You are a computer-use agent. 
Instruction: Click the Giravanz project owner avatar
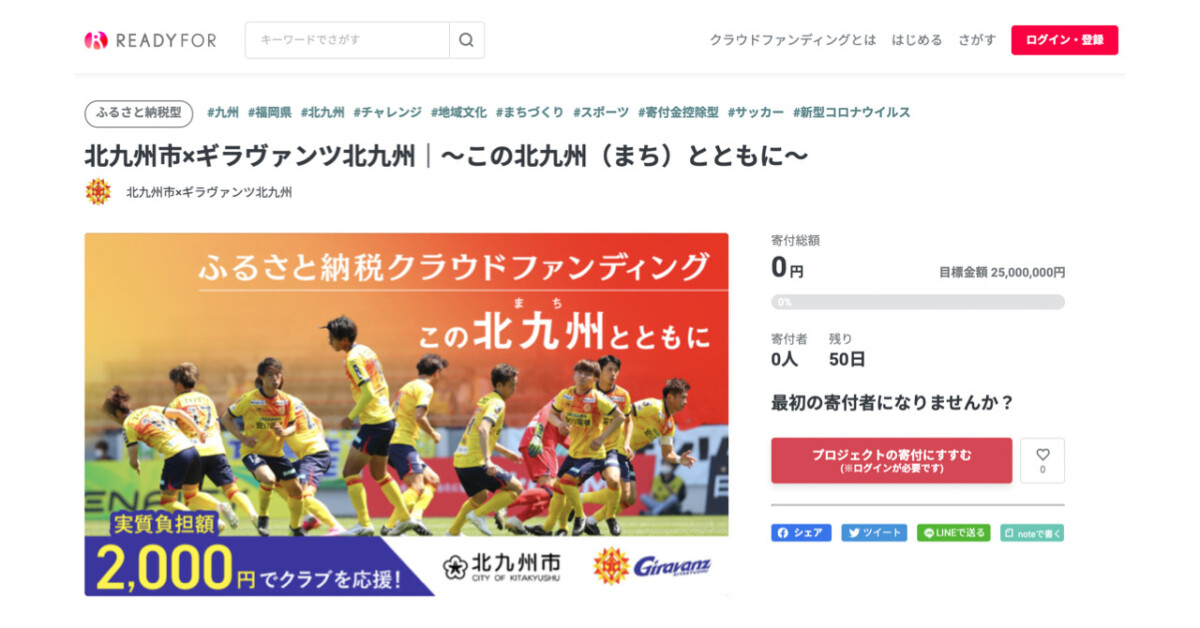coord(98,192)
